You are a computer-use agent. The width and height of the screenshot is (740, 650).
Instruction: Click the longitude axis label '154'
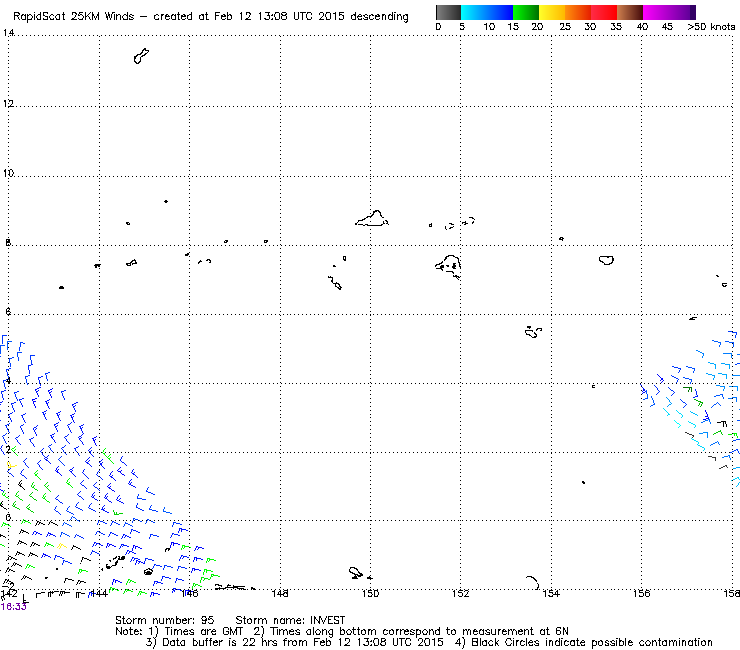(x=551, y=593)
